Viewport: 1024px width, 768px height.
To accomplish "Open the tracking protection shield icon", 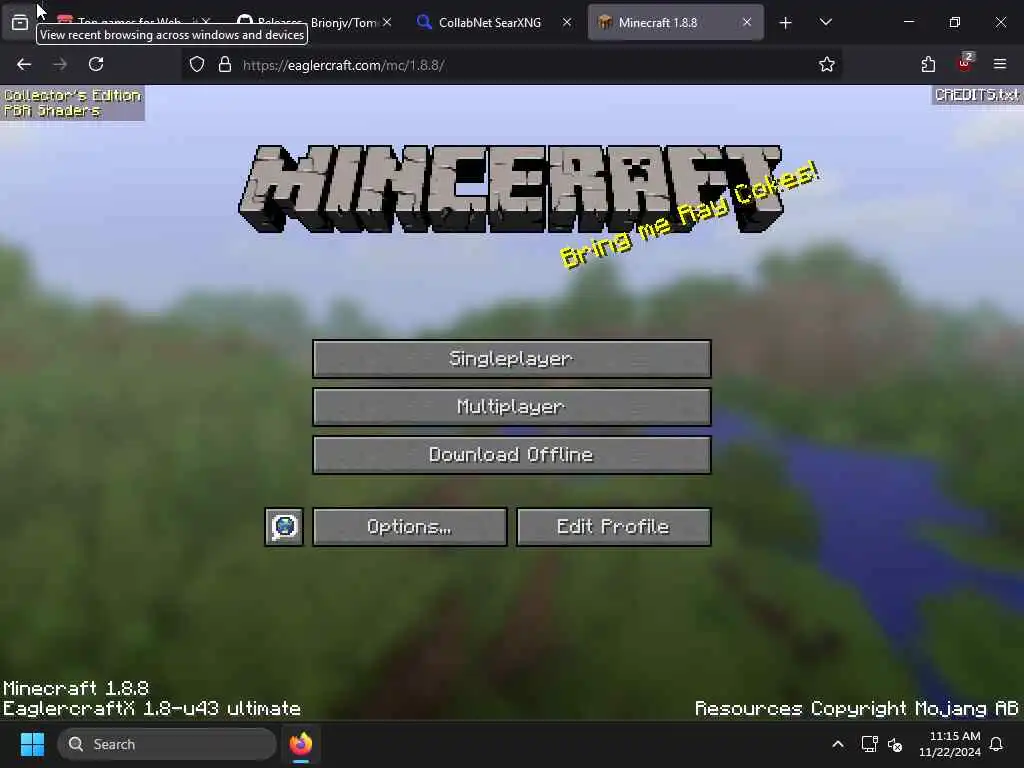I will pos(197,65).
